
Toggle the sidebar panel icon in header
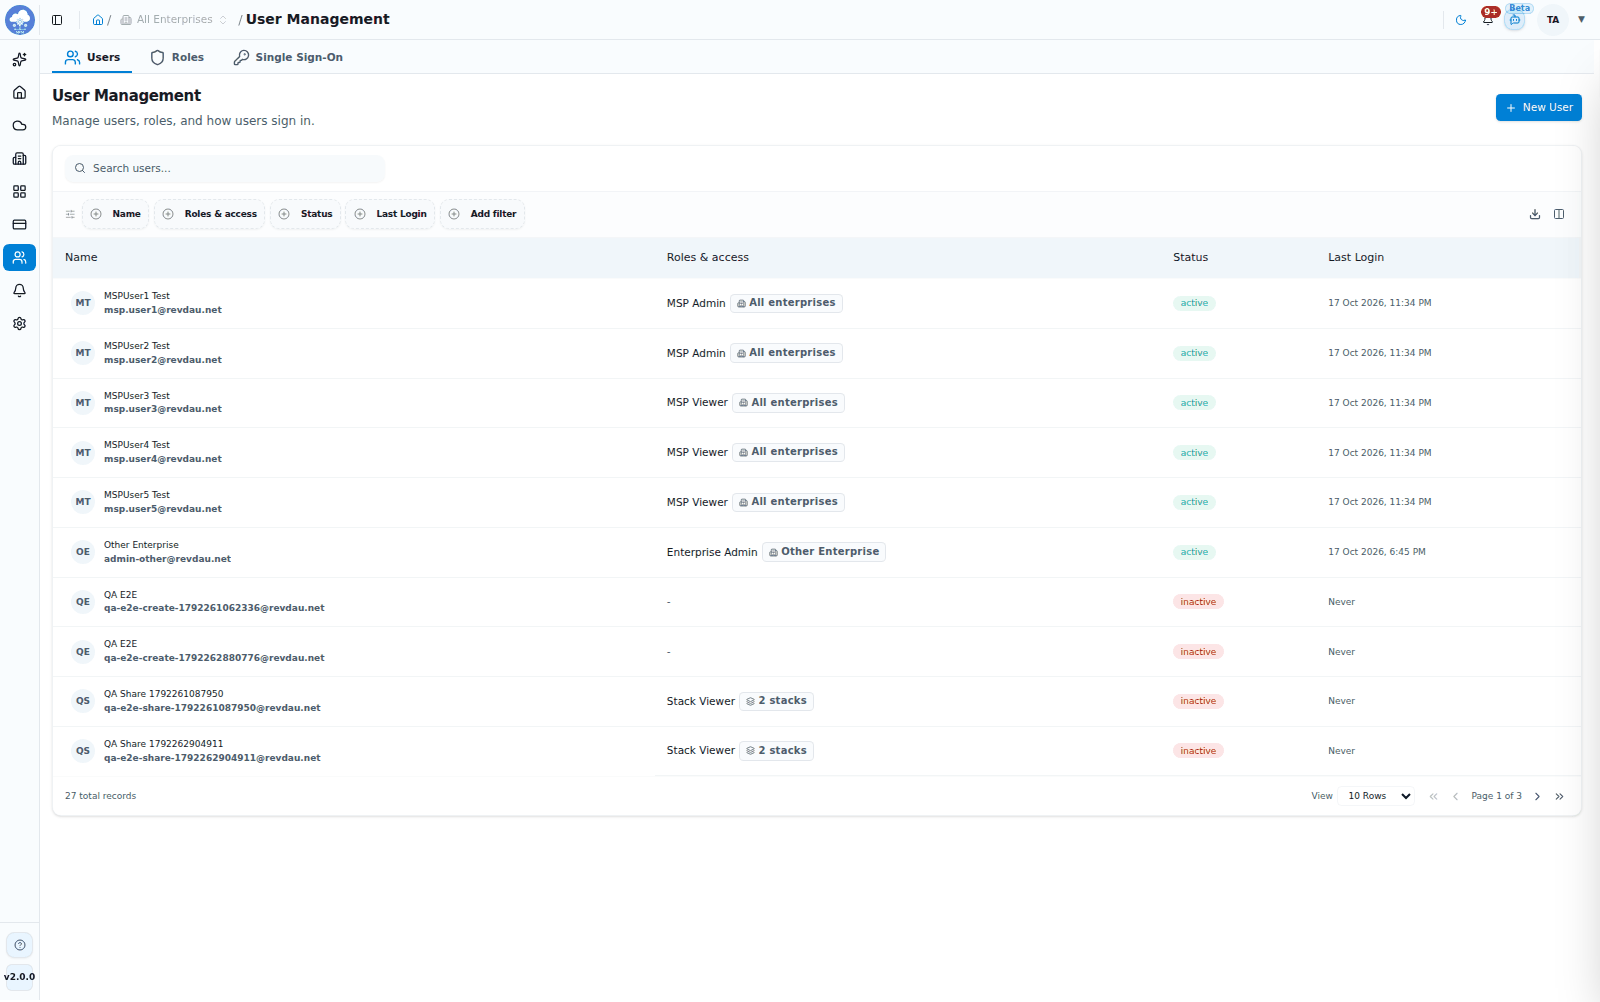click(x=57, y=20)
